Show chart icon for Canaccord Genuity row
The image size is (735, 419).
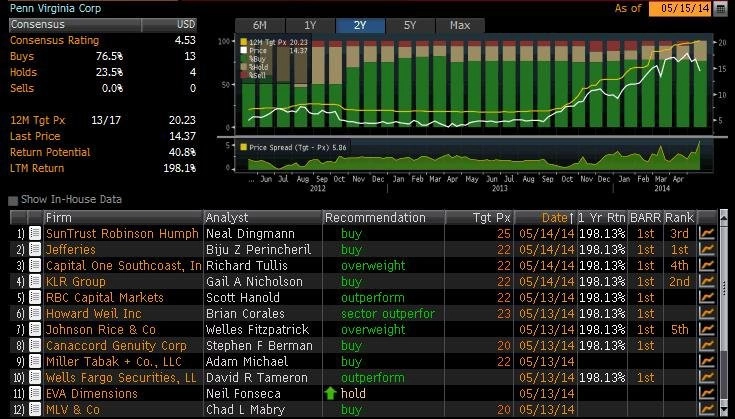[x=707, y=345]
